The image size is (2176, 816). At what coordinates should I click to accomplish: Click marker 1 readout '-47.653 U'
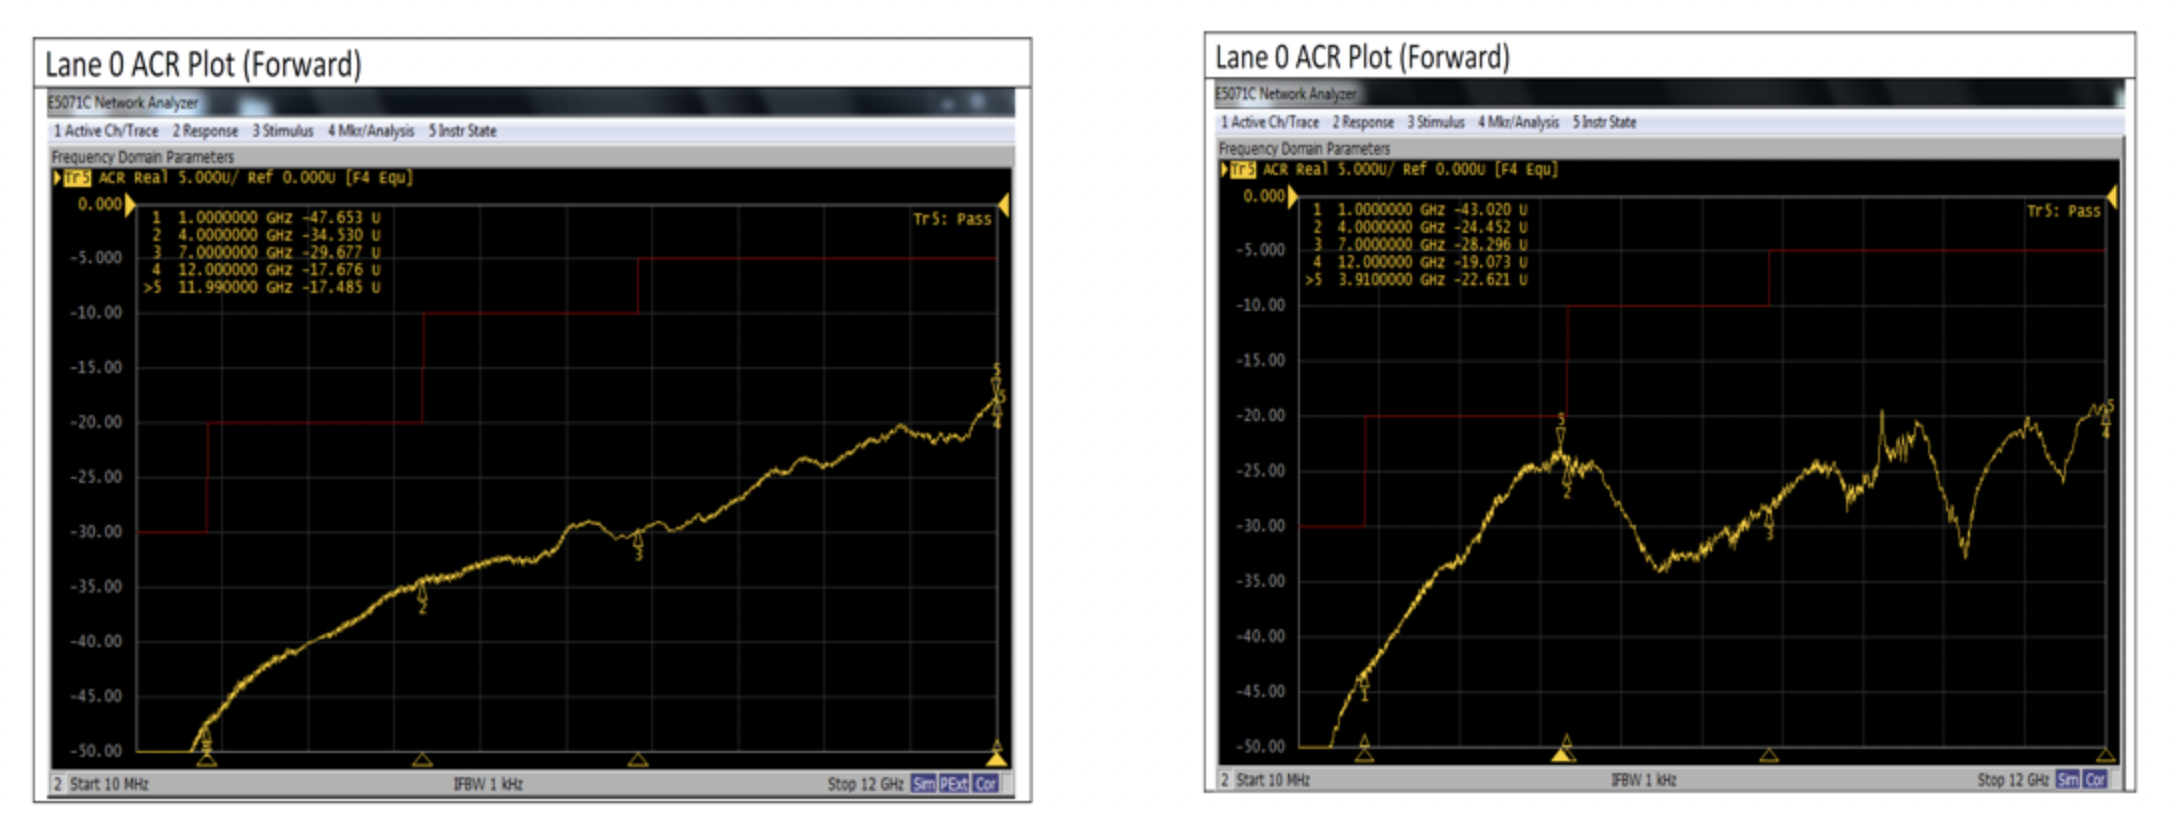tap(343, 217)
